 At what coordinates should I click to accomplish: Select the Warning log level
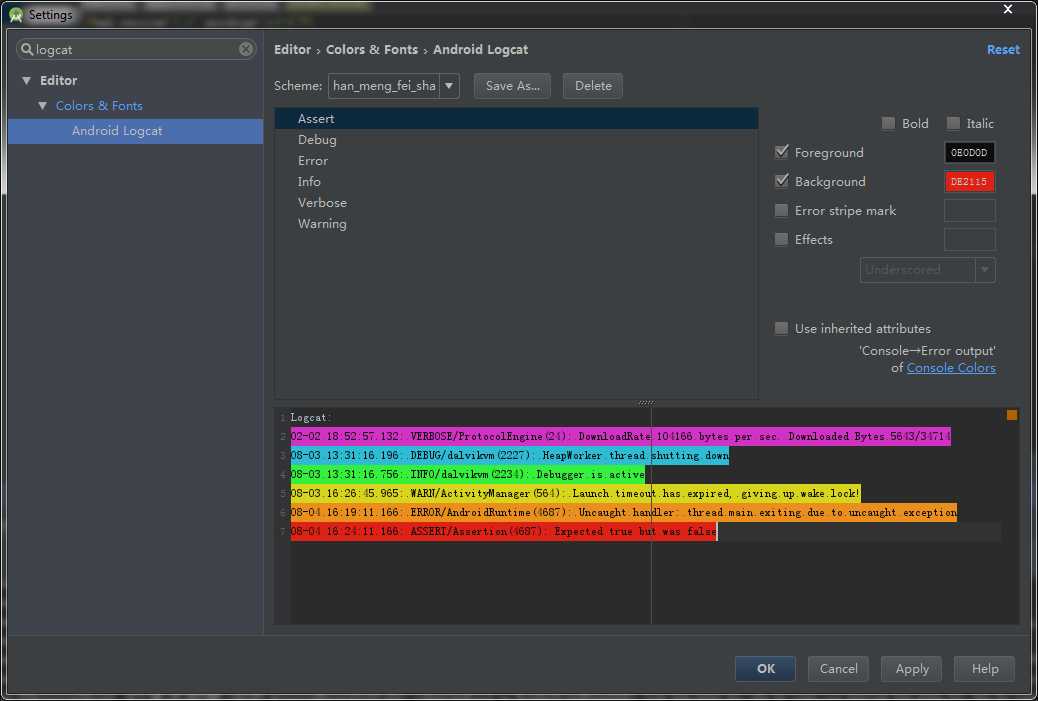[x=322, y=224]
